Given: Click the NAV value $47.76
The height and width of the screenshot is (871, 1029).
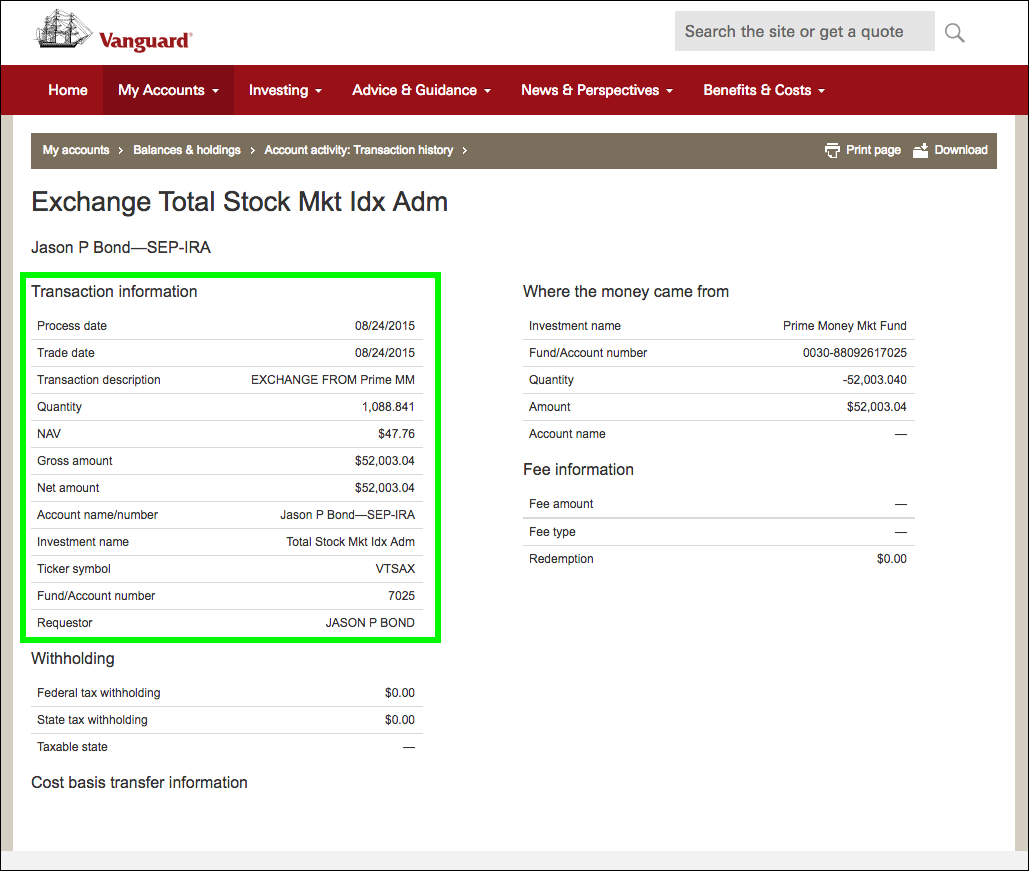Looking at the screenshot, I should tap(396, 434).
